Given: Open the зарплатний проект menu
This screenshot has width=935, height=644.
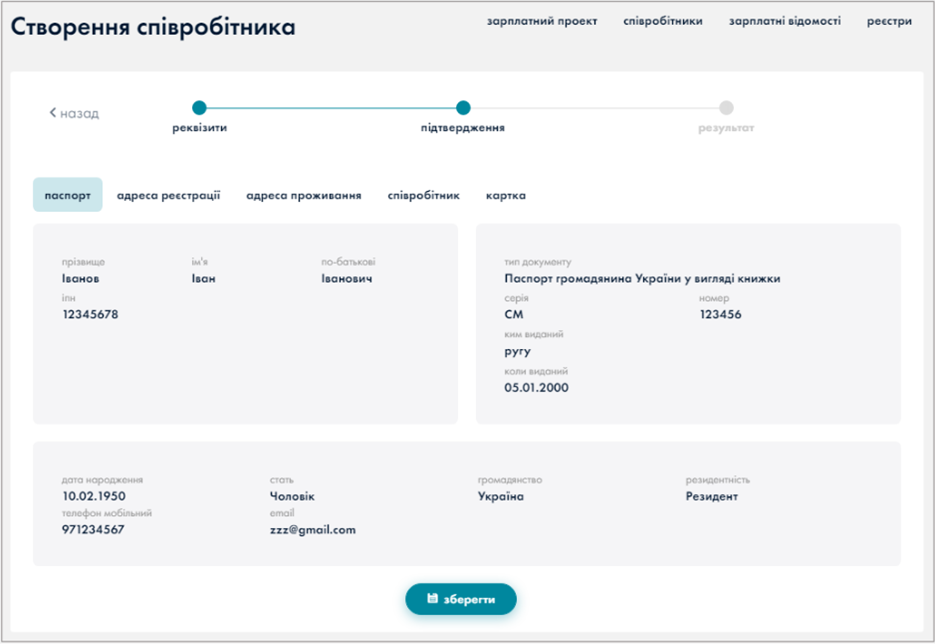Looking at the screenshot, I should [x=541, y=21].
